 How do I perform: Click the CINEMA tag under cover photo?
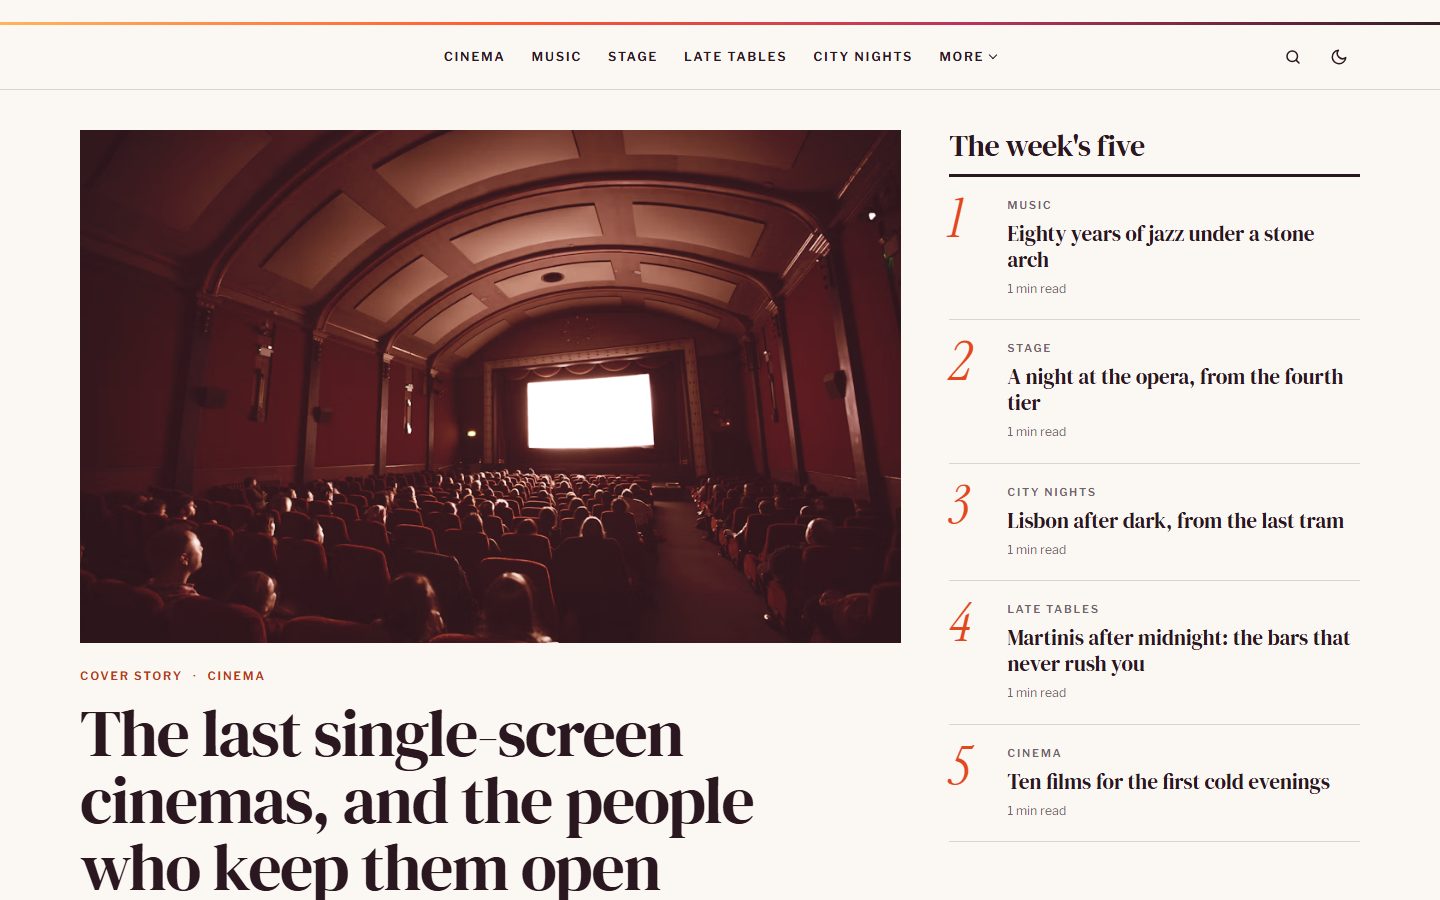click(236, 676)
